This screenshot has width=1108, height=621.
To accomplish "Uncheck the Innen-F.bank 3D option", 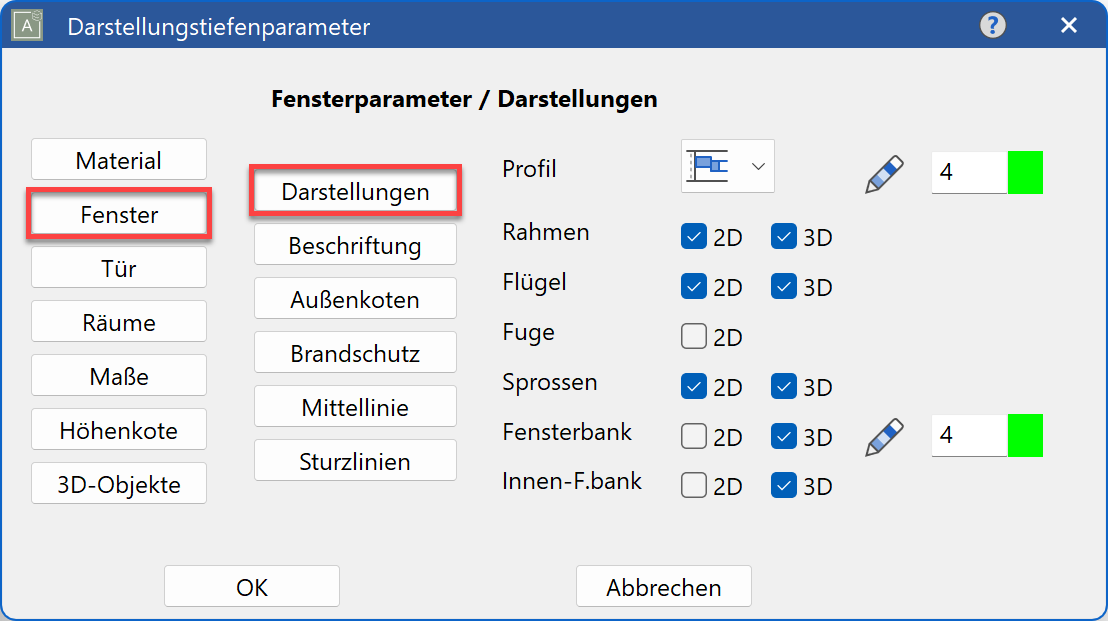I will click(x=783, y=485).
